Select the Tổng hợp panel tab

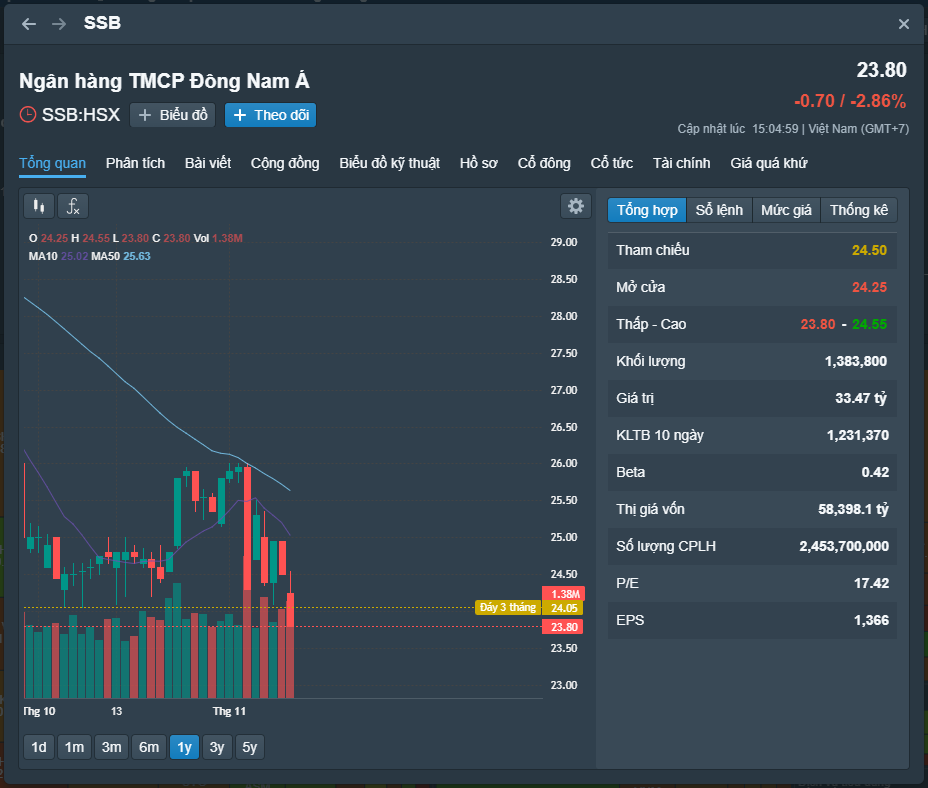coord(647,210)
